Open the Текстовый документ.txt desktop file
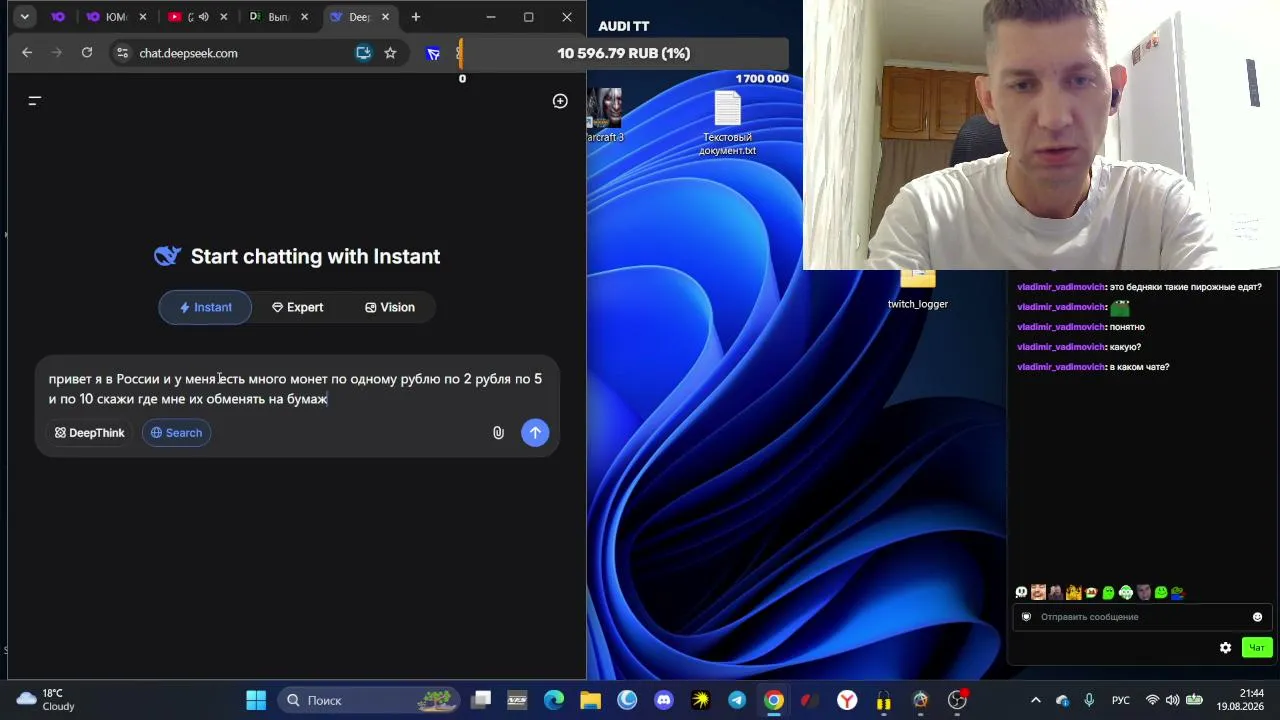The image size is (1280, 720). (x=727, y=124)
